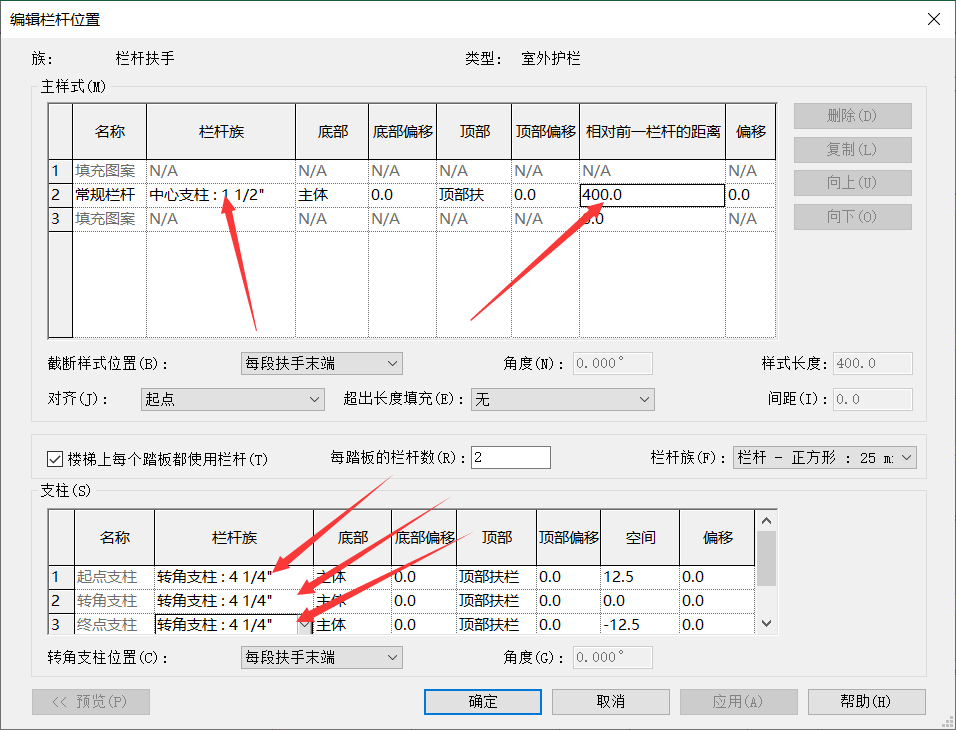Open the 超出长度填充 dropdown

pos(561,400)
